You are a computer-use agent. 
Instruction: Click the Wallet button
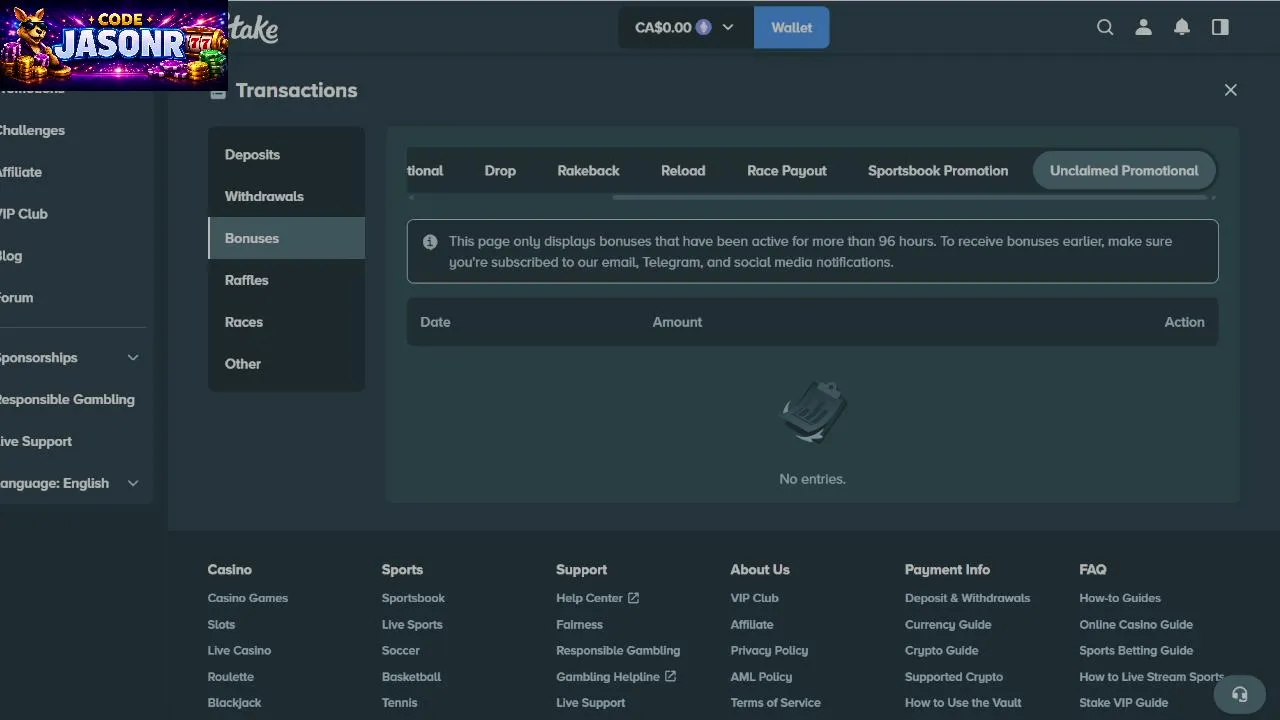click(x=792, y=28)
